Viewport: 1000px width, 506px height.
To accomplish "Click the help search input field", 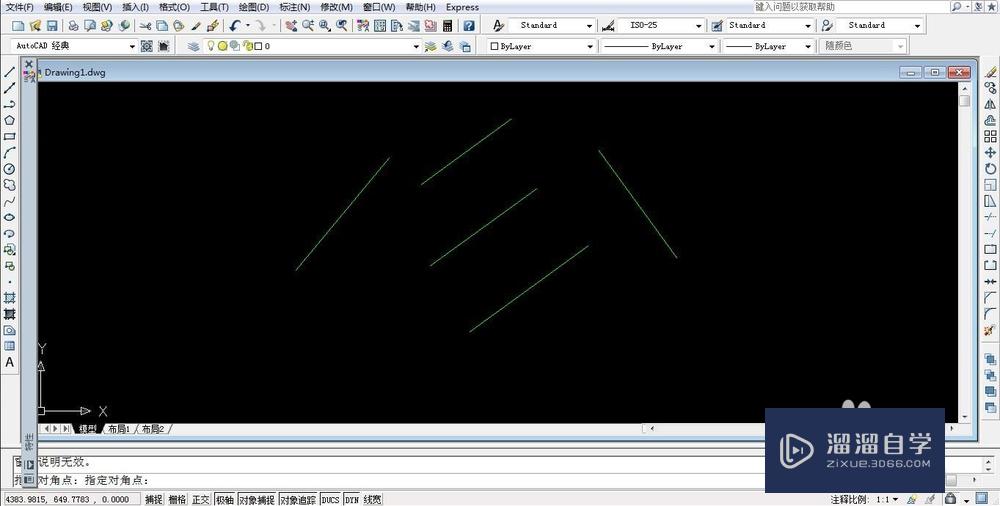I will (x=851, y=6).
